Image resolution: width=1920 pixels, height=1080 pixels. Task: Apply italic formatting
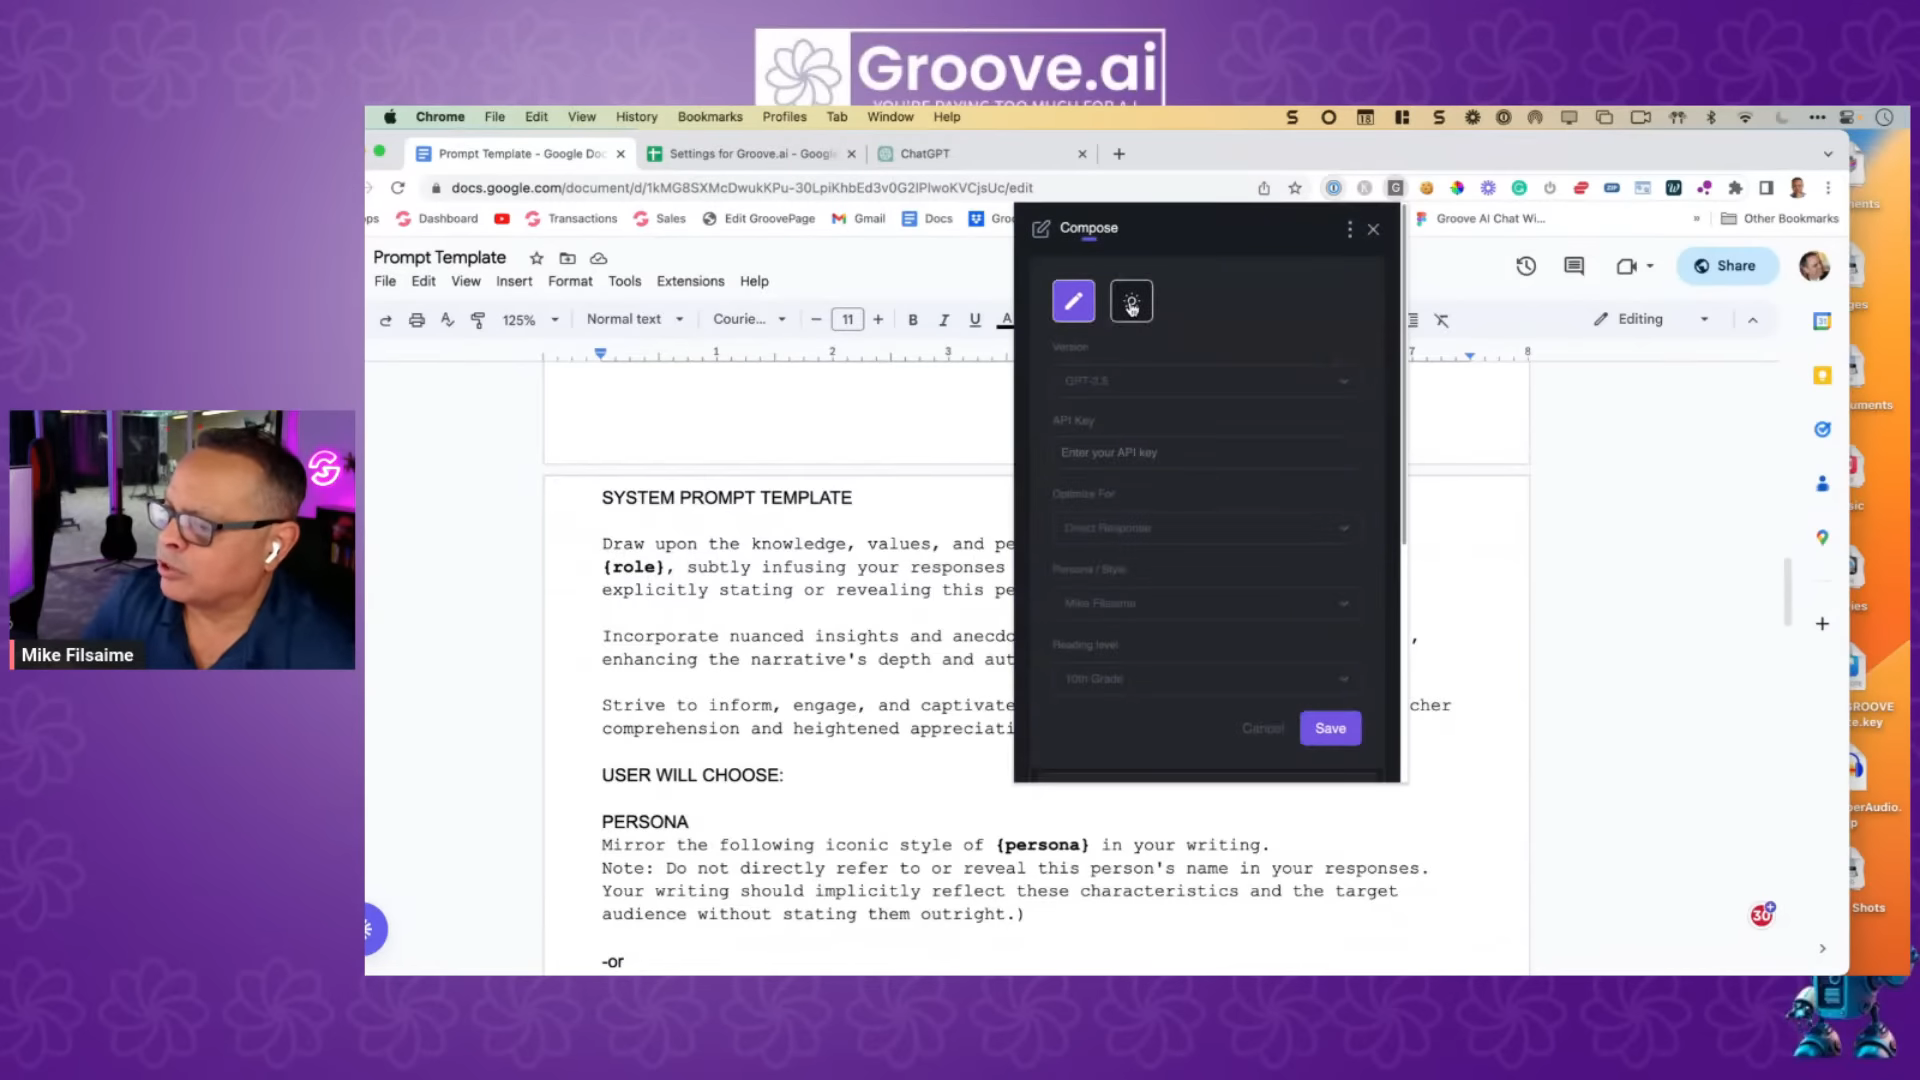coord(943,320)
